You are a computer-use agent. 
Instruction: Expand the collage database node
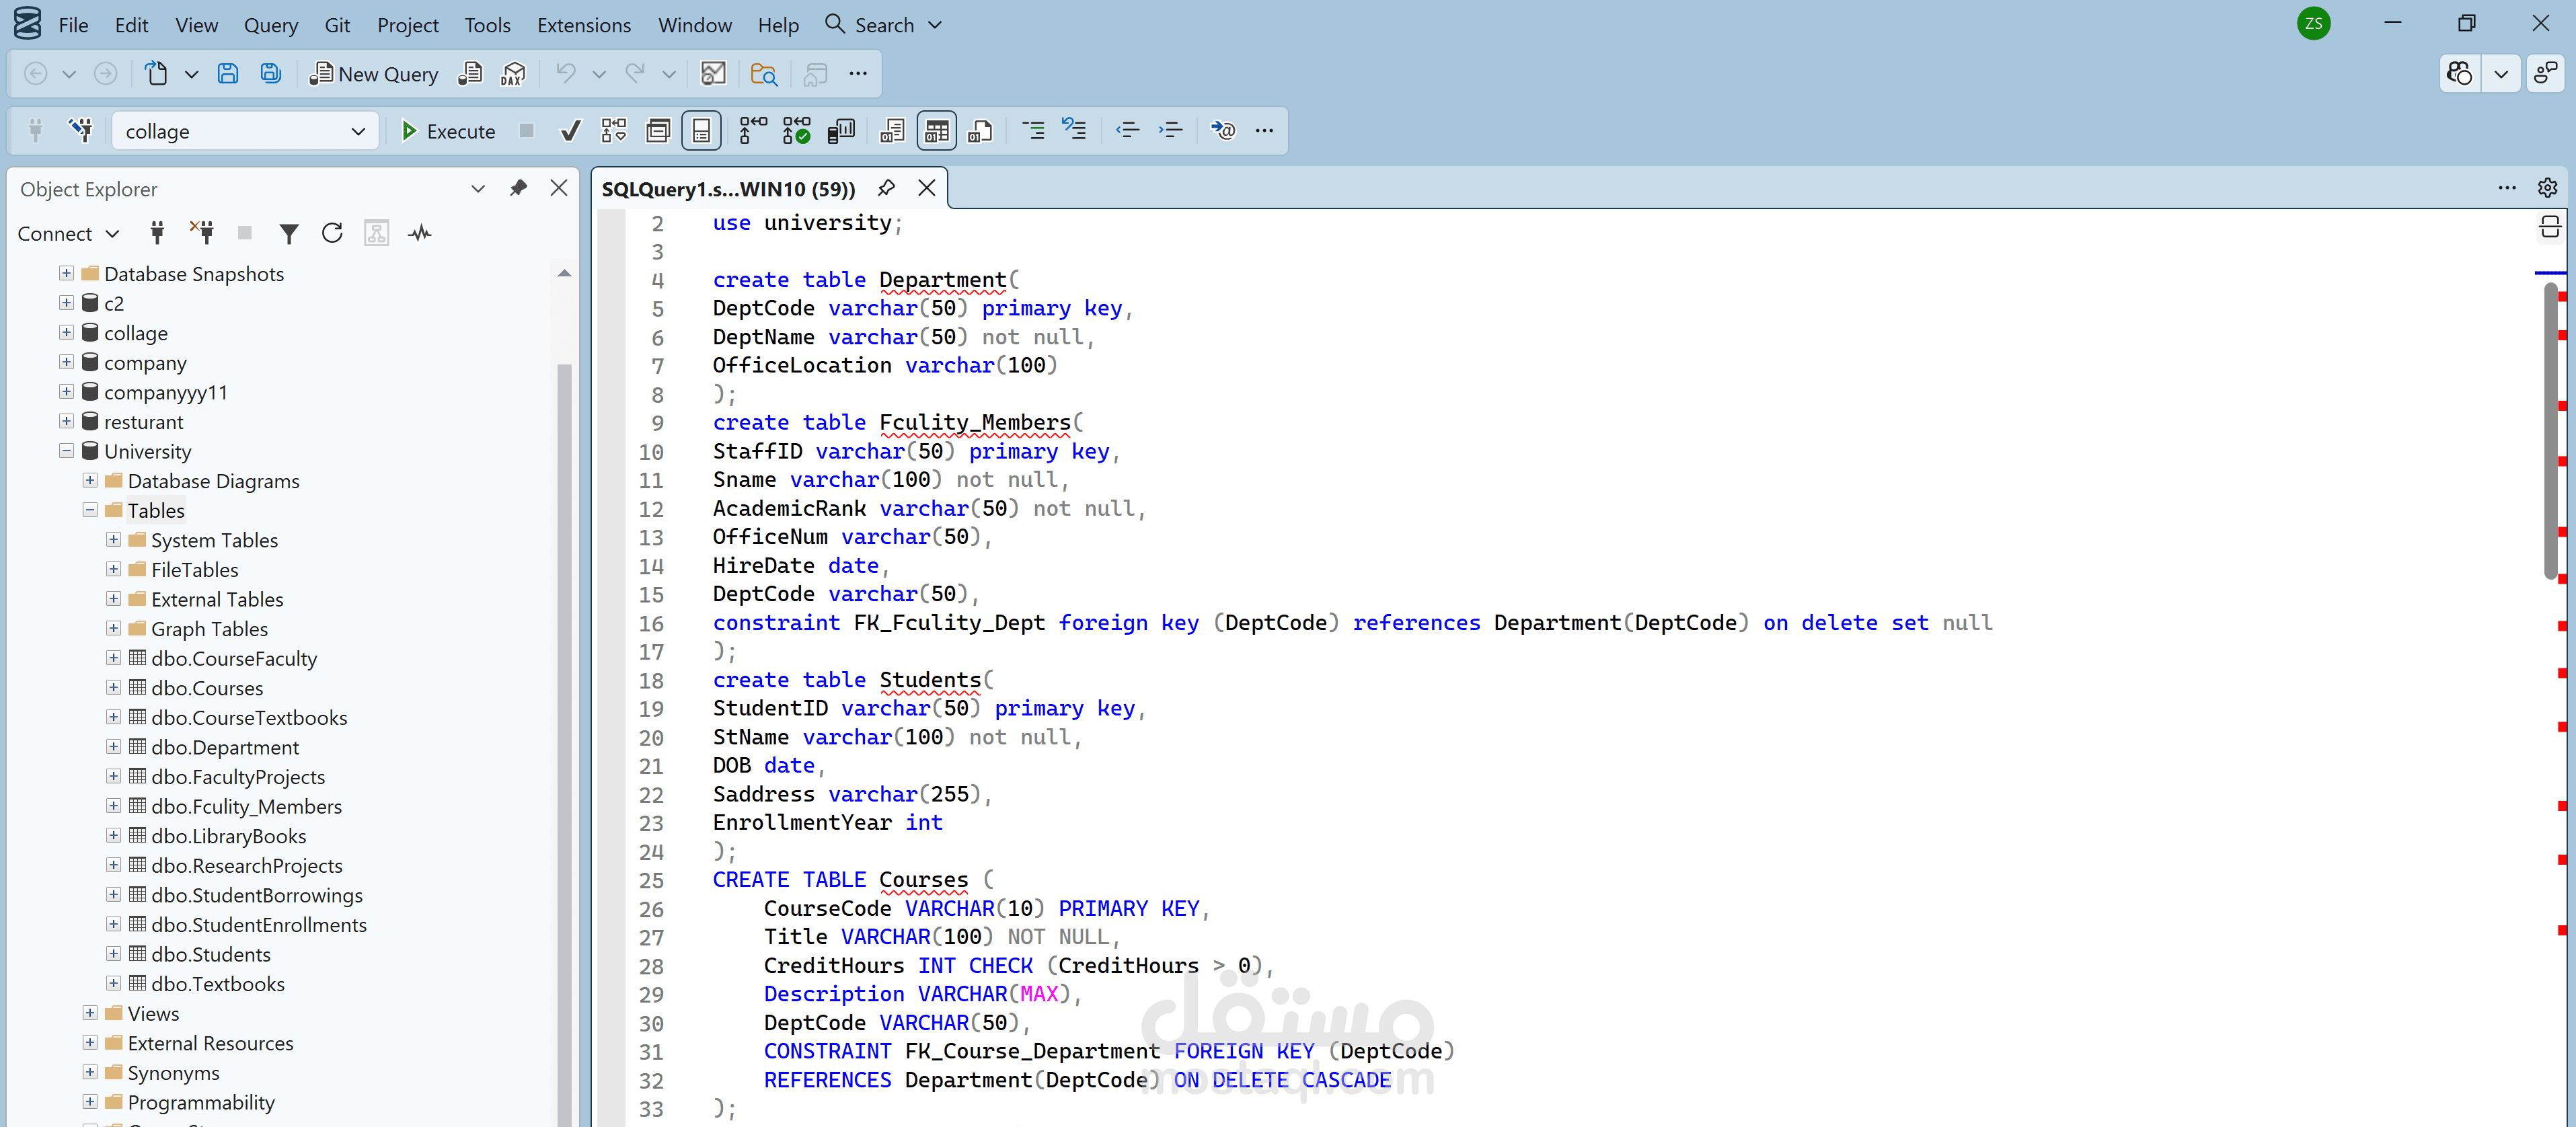[x=66, y=333]
